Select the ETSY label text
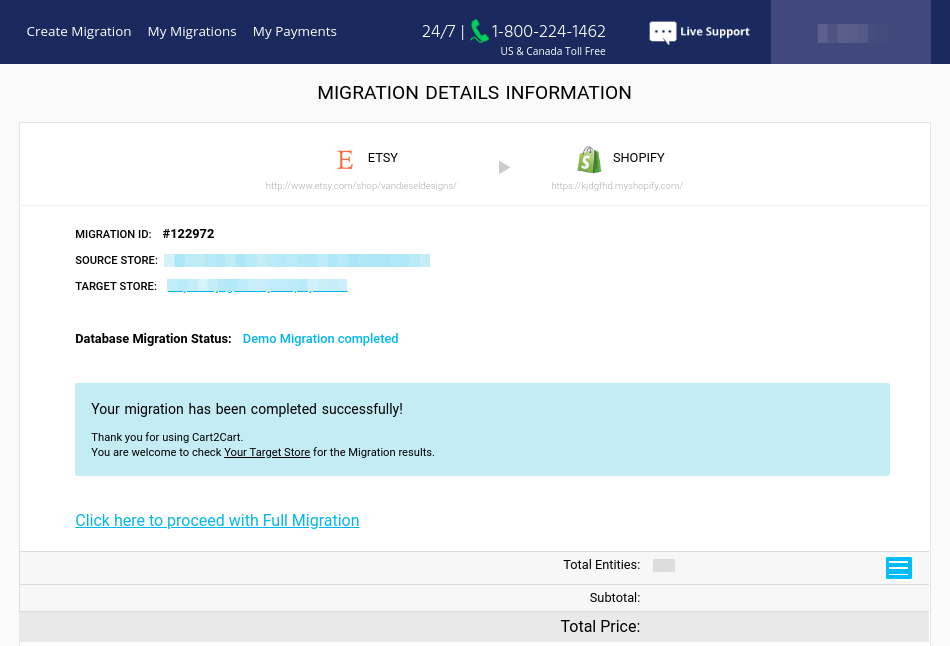The height and width of the screenshot is (646, 950). point(383,158)
